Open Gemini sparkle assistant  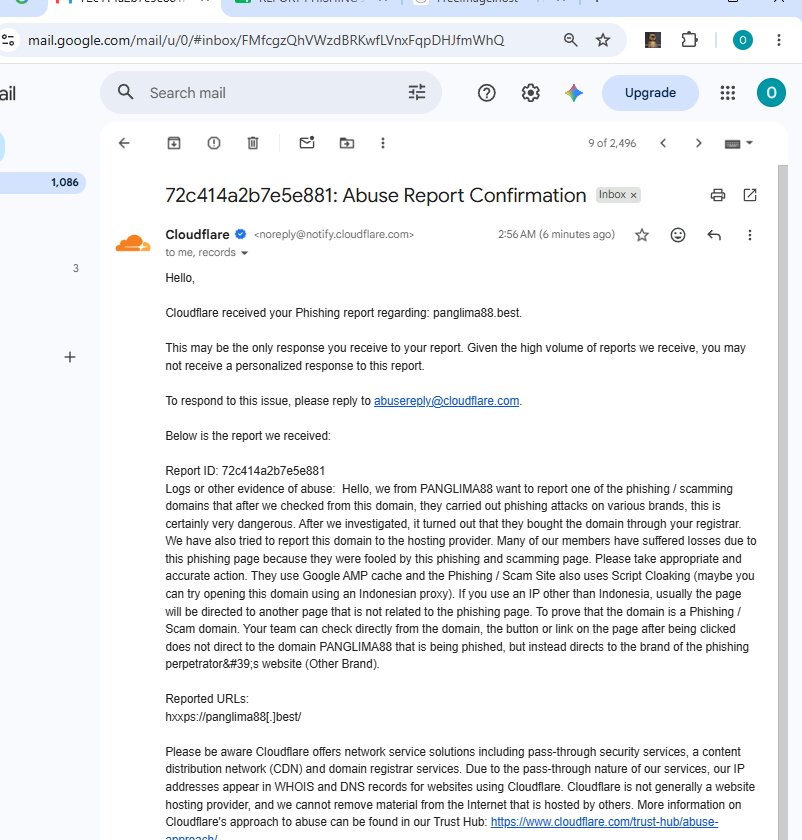point(574,93)
